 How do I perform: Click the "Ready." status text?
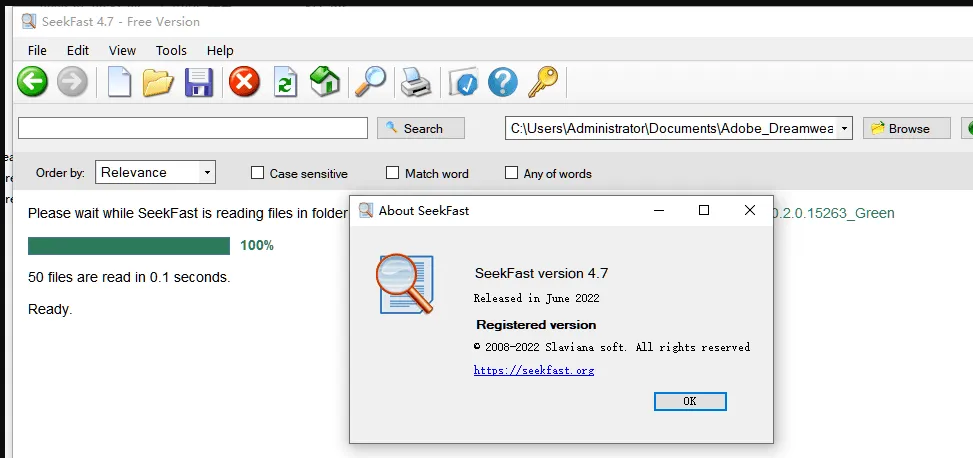click(x=50, y=309)
